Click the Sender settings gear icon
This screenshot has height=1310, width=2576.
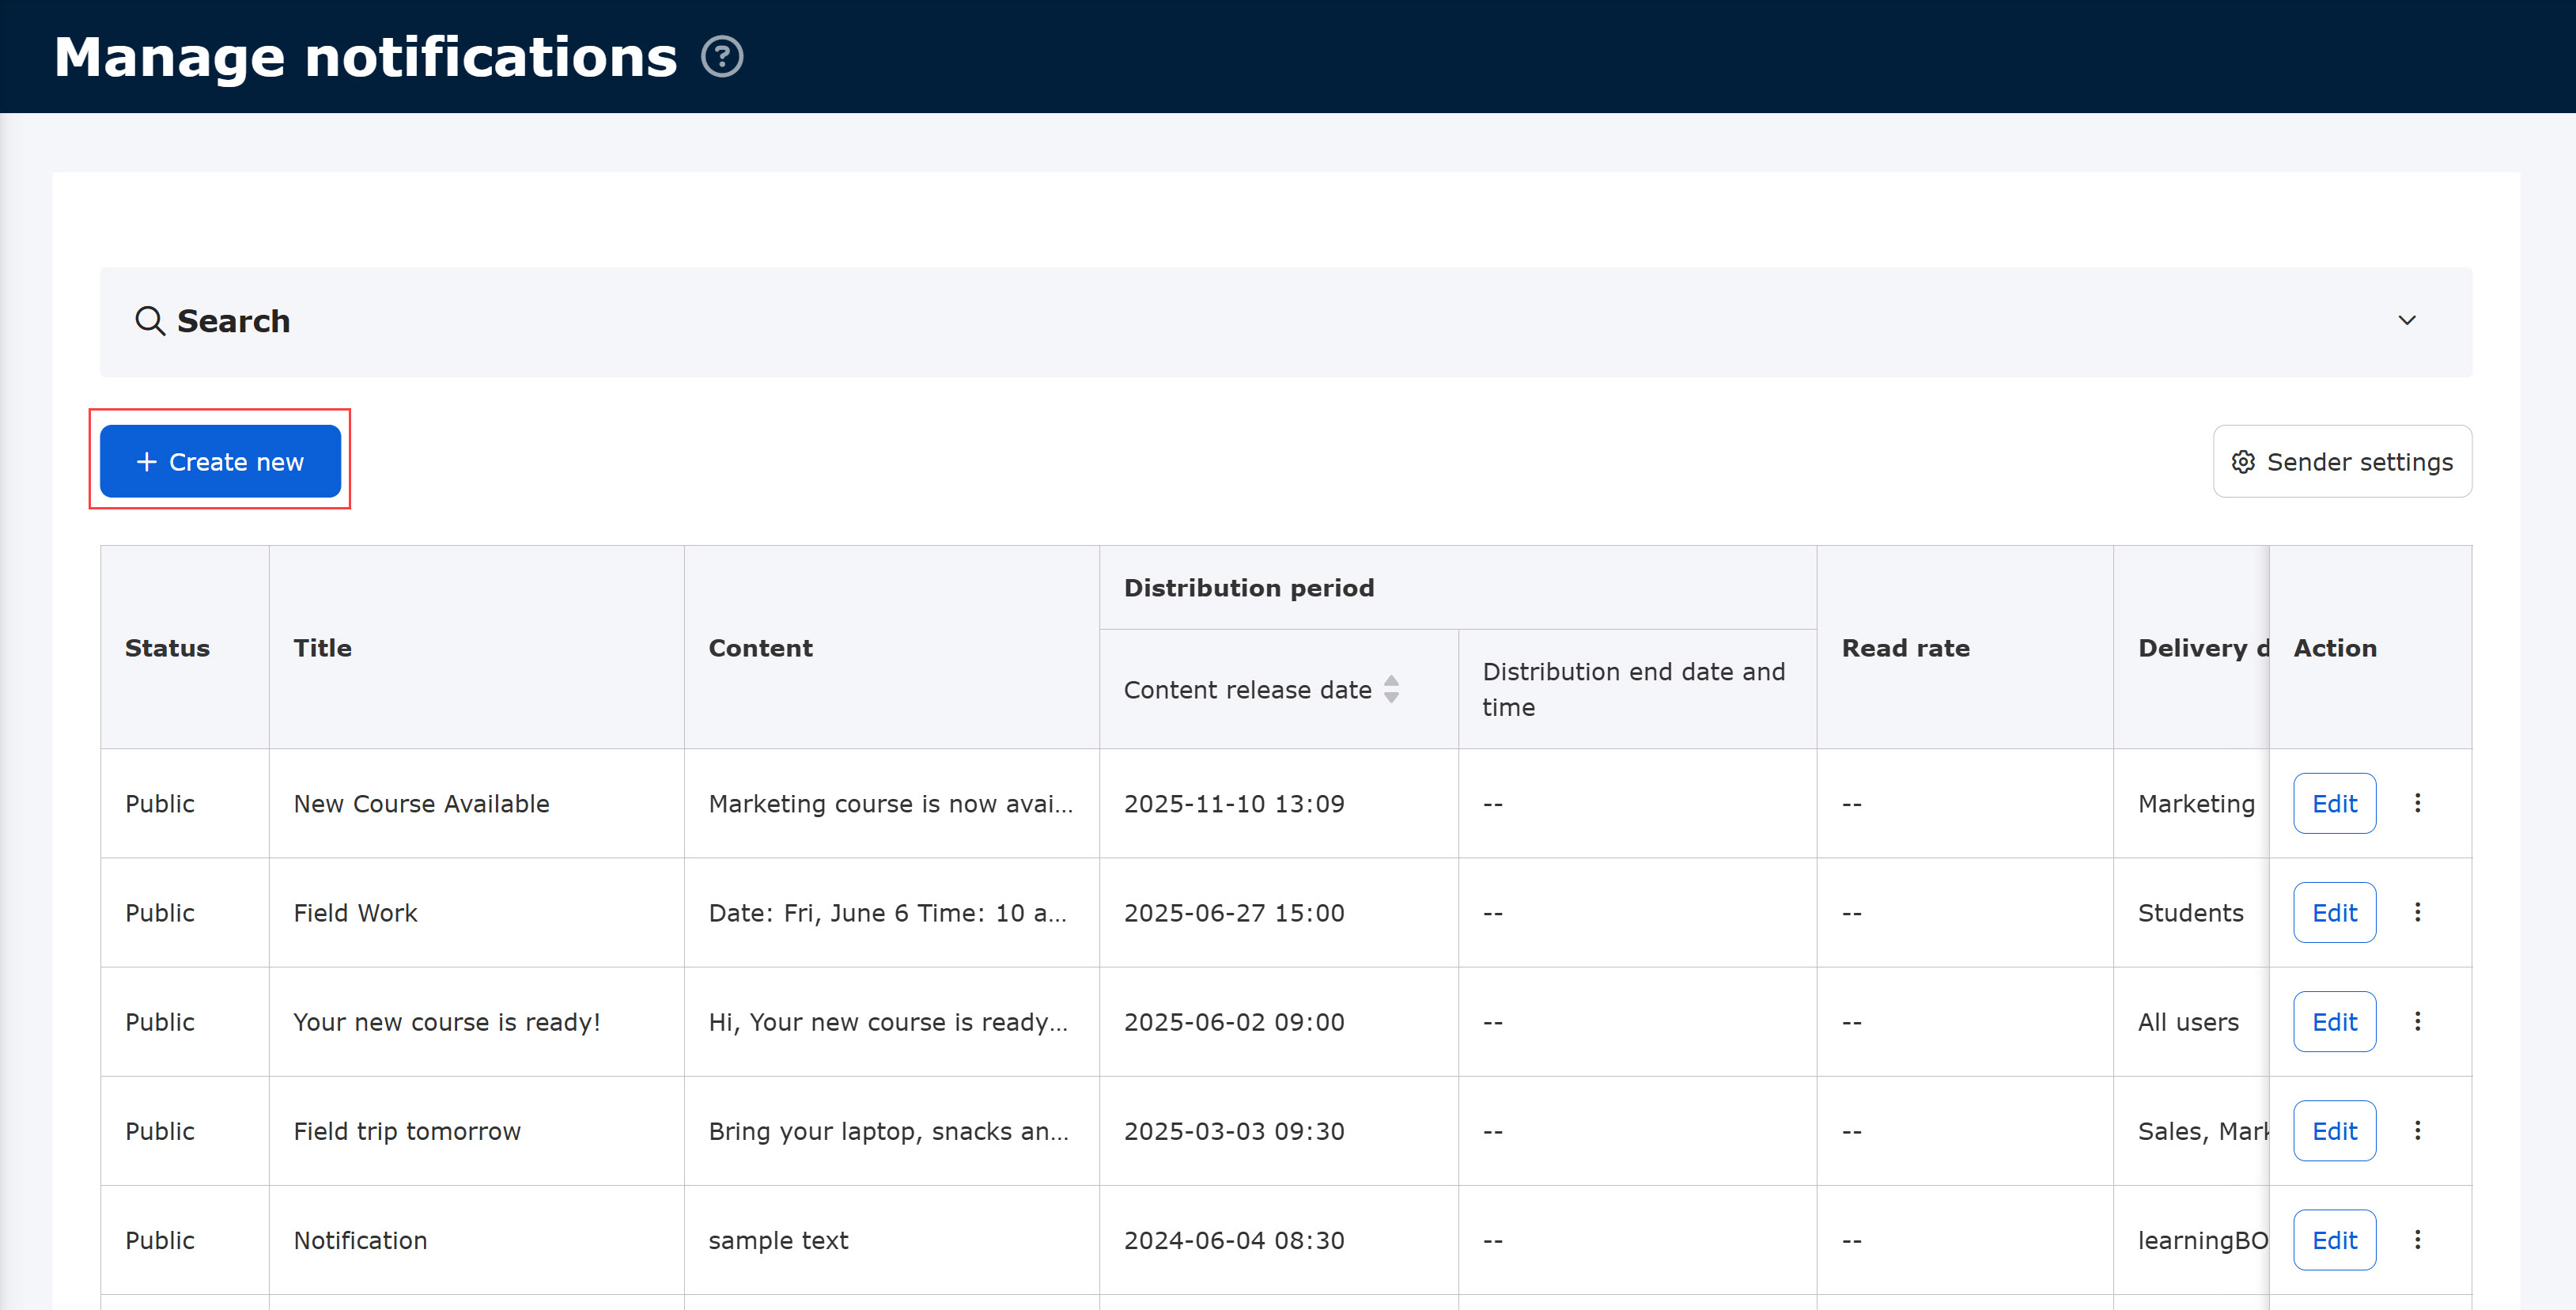(2242, 461)
